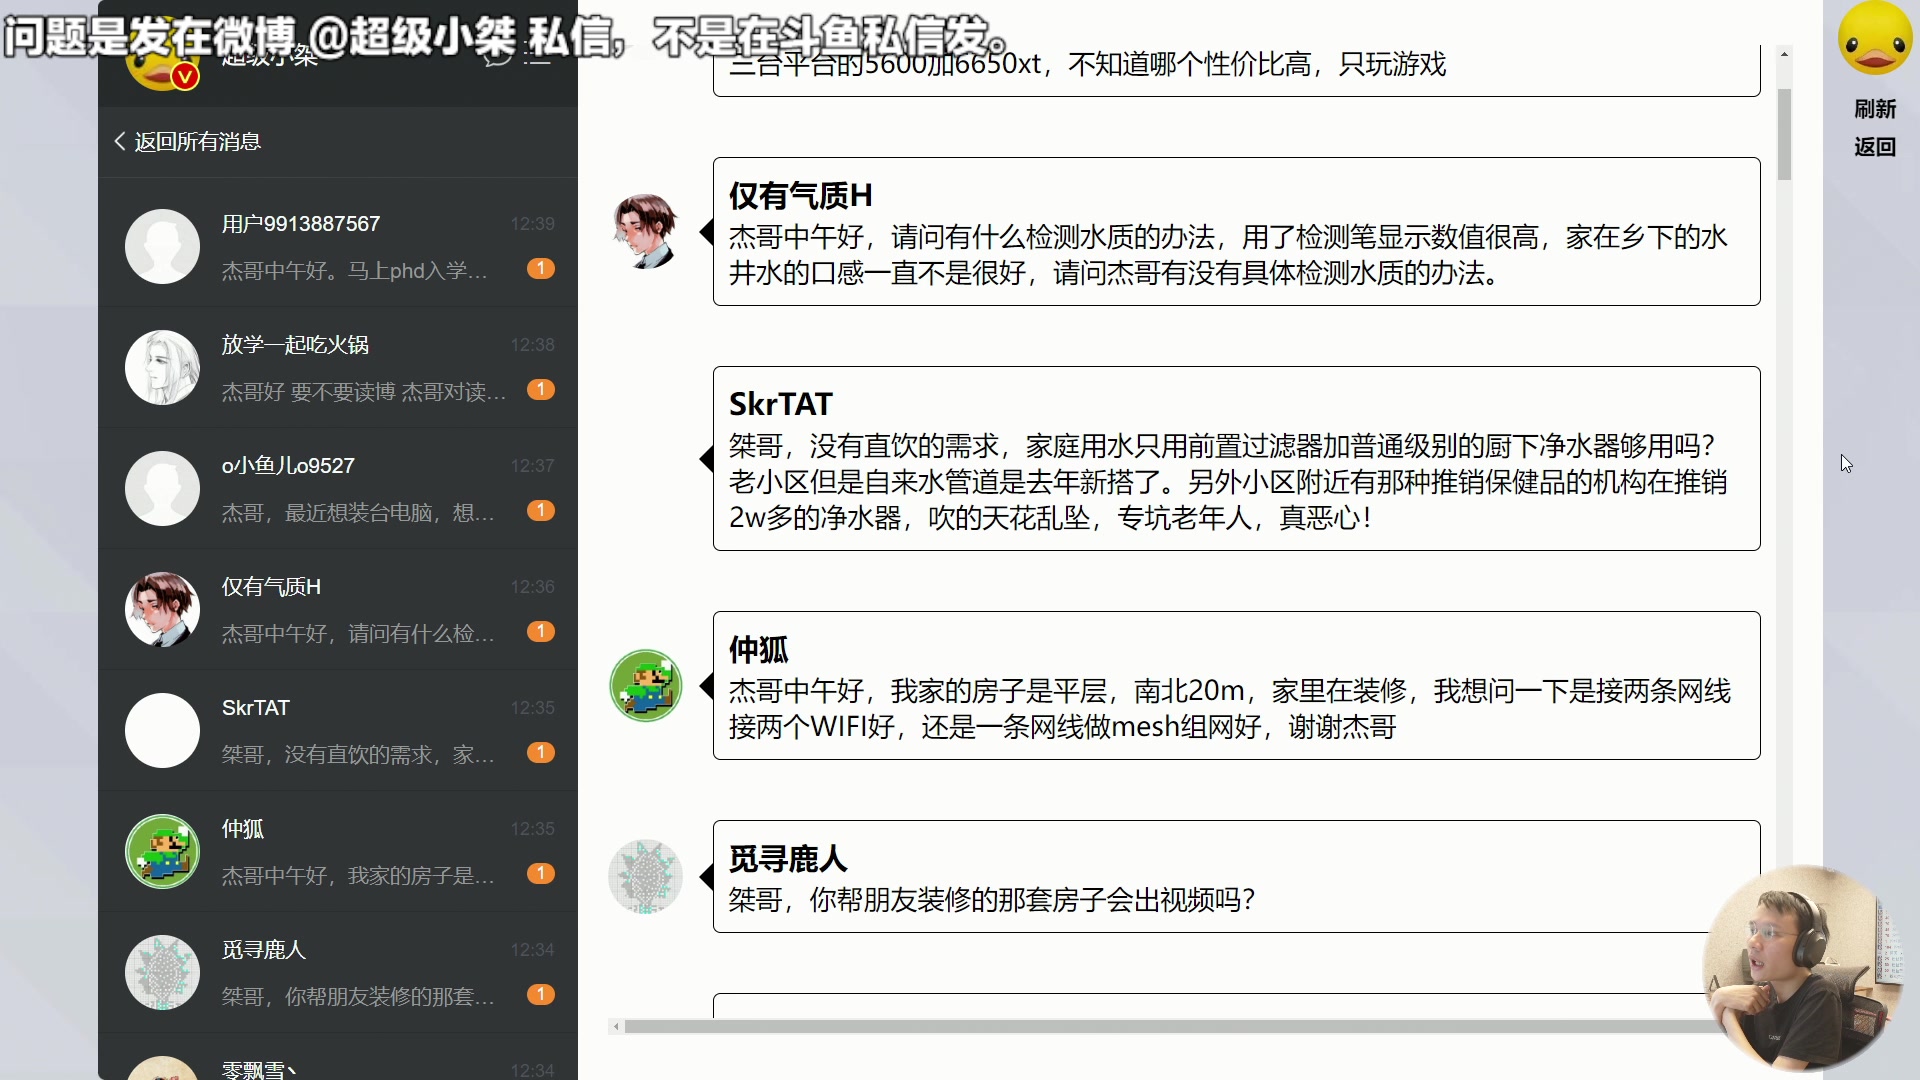Viewport: 1920px width, 1080px height.
Task: Open avatar of 用户9913887567 in the message list
Action: (162, 246)
